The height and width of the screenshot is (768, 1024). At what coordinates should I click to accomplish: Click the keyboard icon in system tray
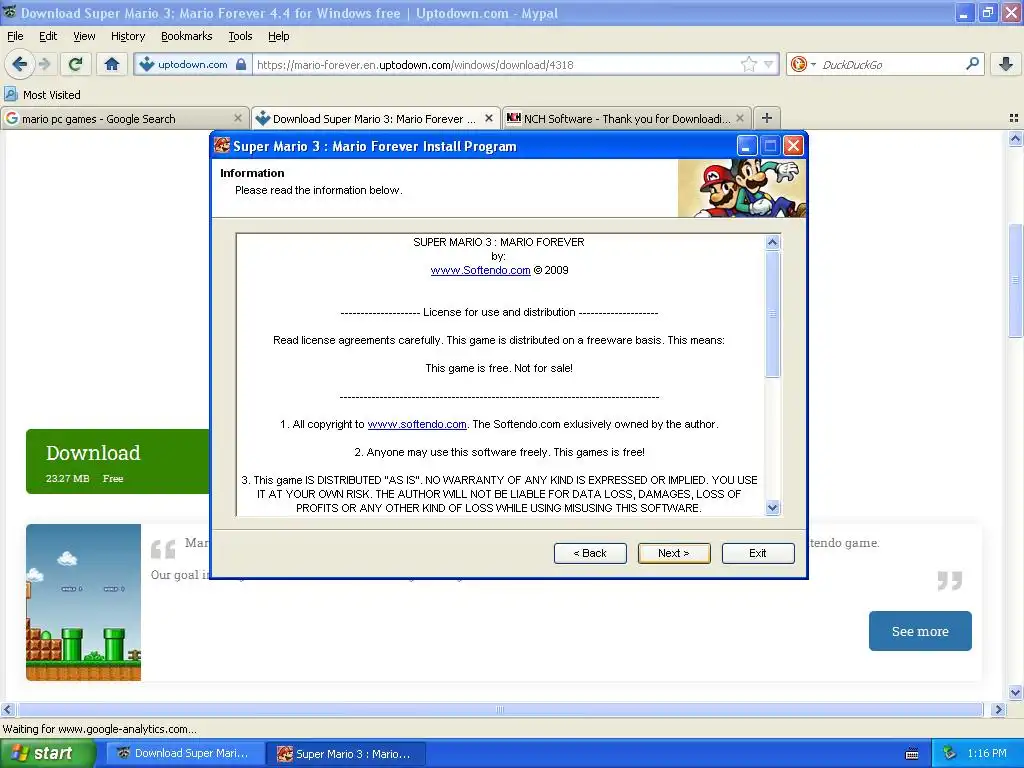tap(912, 754)
